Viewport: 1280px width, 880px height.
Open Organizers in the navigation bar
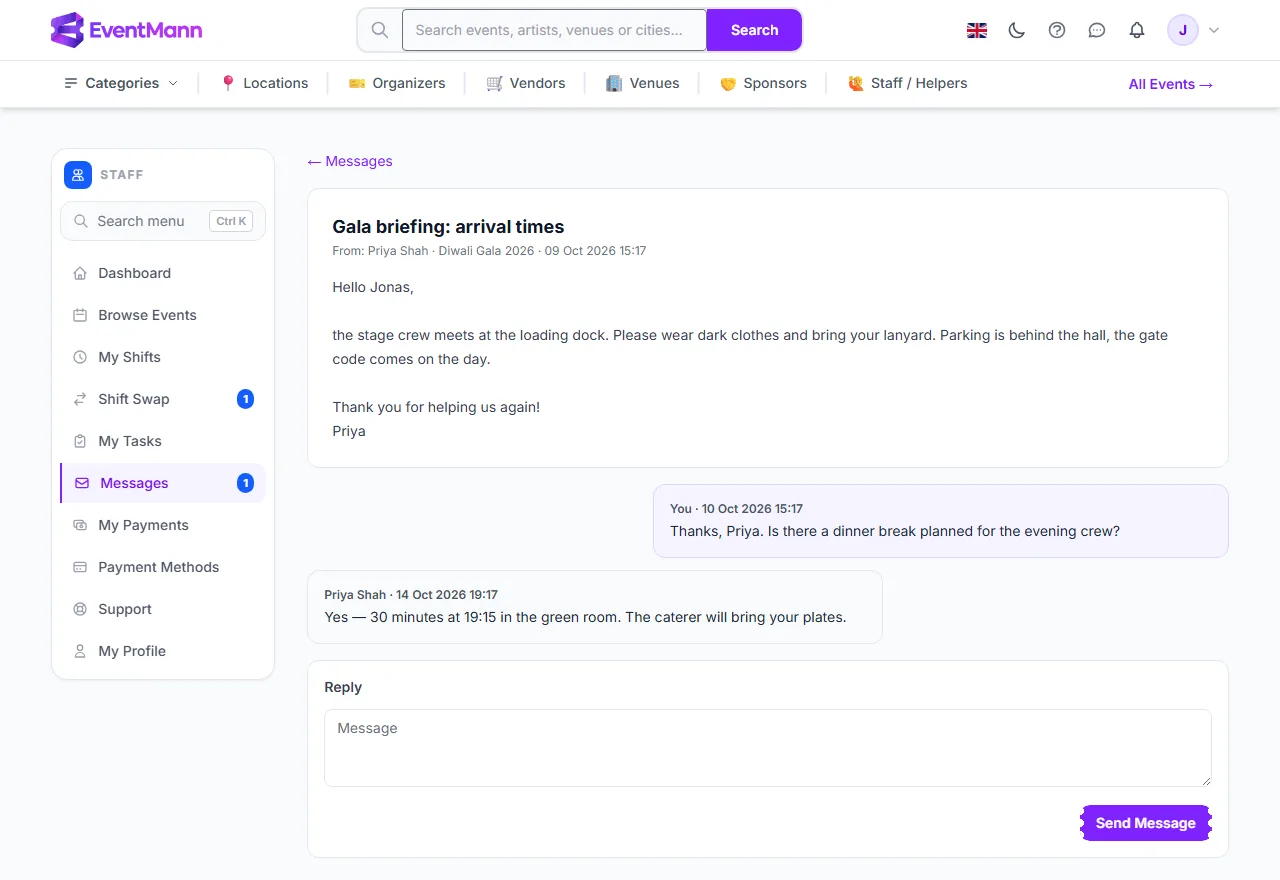[x=397, y=83]
